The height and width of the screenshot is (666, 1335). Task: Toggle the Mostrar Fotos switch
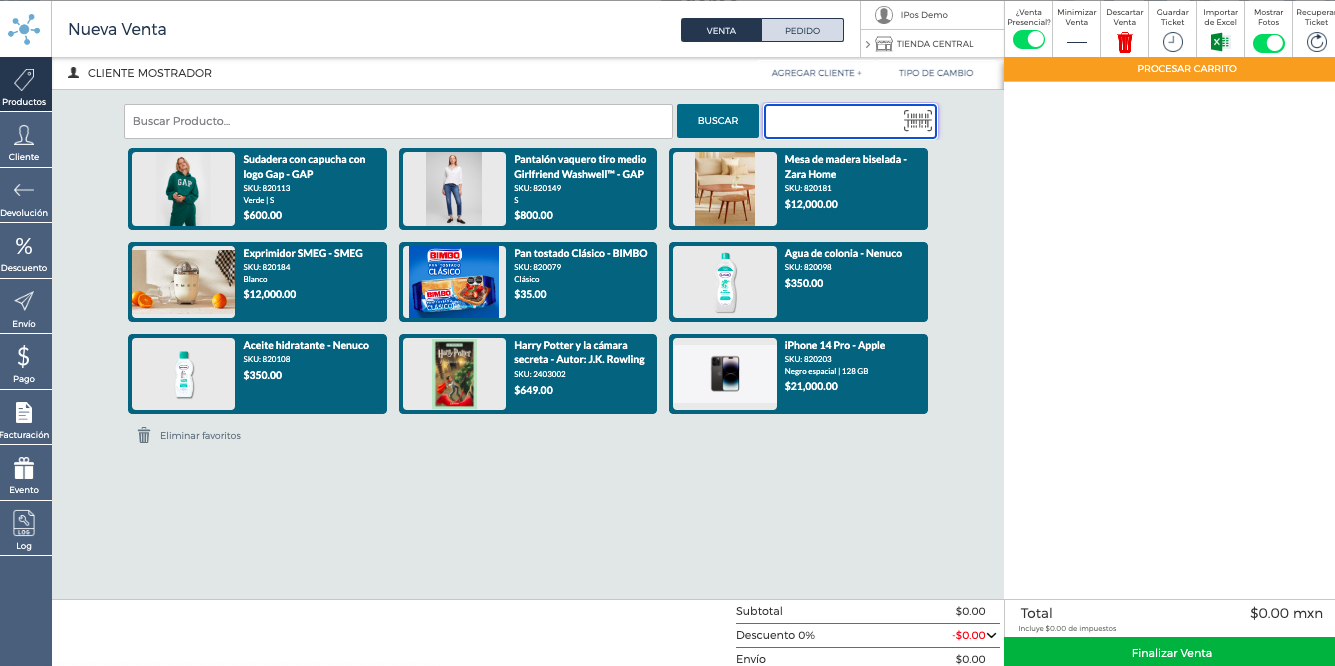[1269, 42]
